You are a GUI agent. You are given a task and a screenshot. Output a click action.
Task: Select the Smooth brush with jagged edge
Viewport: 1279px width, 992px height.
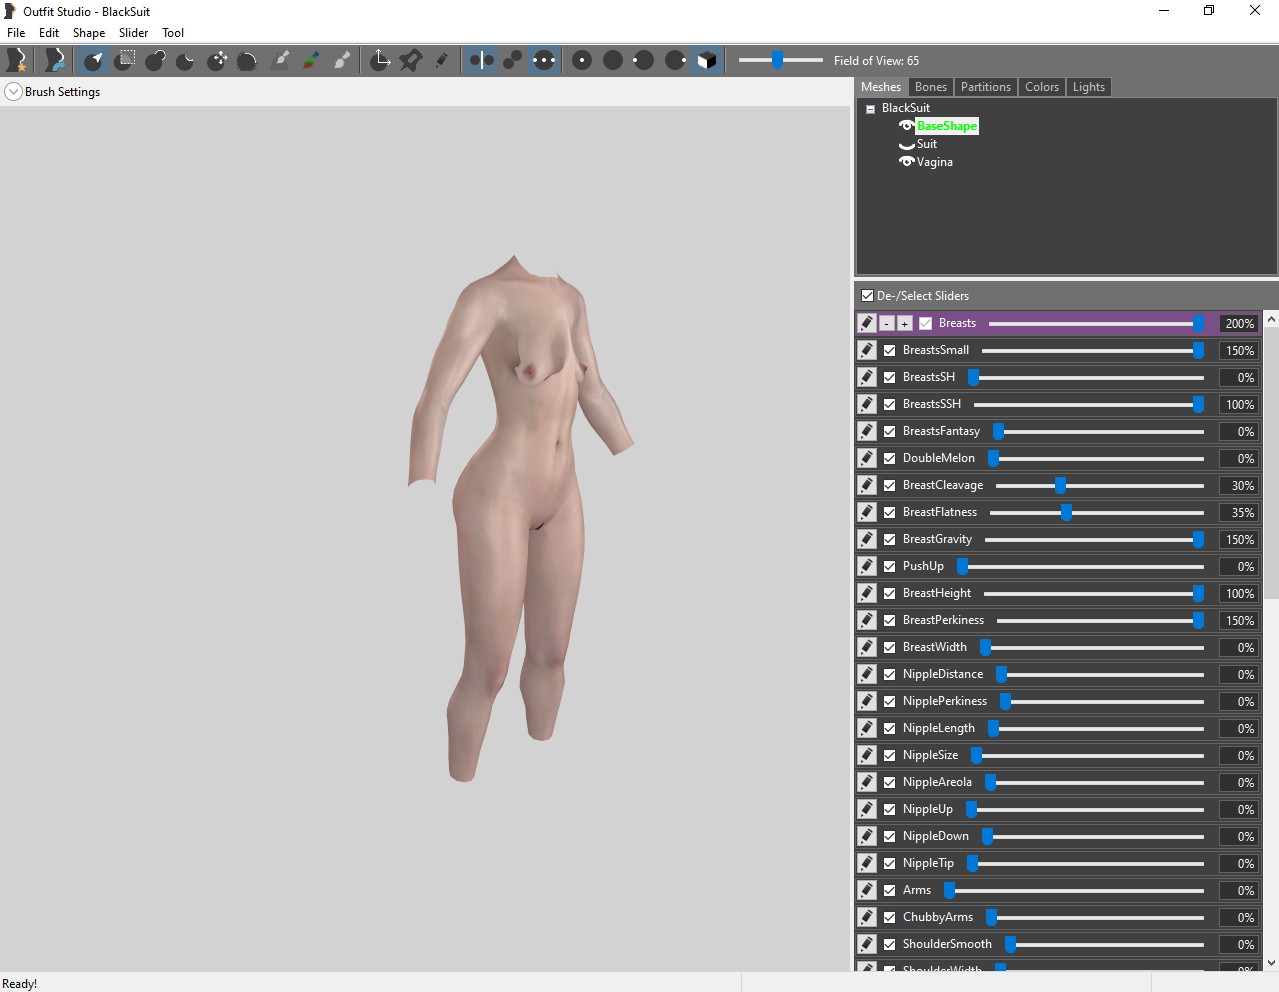coord(247,60)
